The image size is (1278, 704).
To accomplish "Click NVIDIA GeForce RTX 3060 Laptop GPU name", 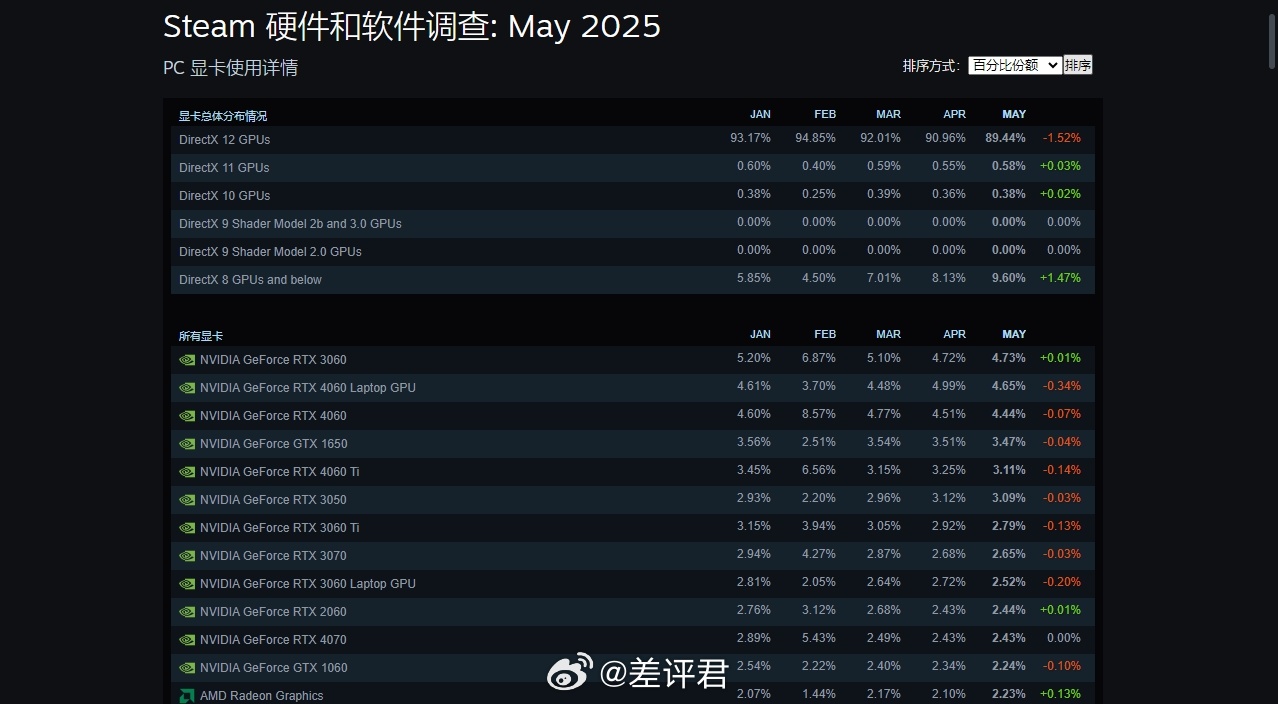I will pyautogui.click(x=308, y=584).
